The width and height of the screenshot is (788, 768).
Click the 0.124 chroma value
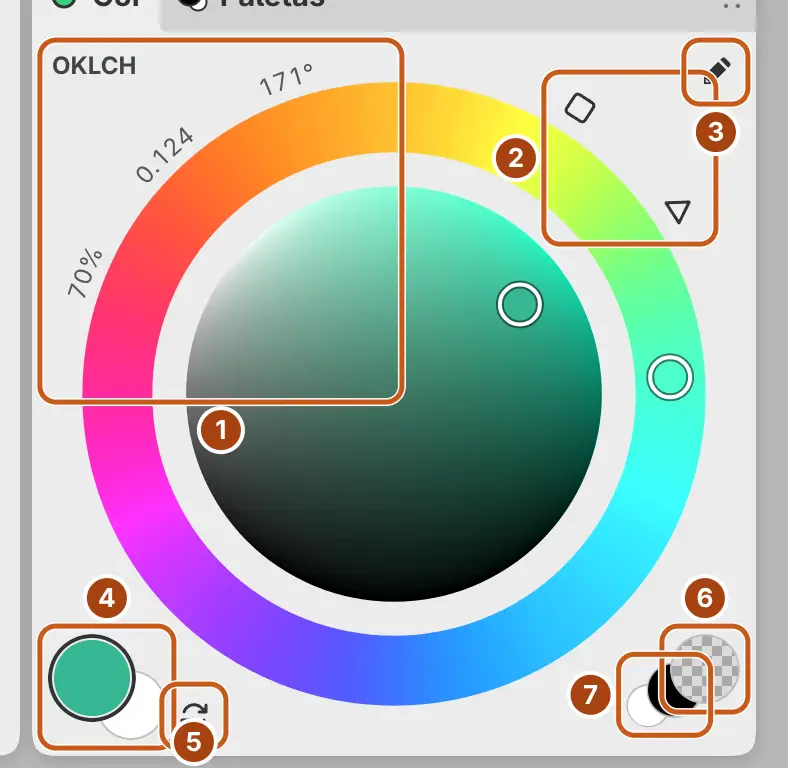pos(165,154)
